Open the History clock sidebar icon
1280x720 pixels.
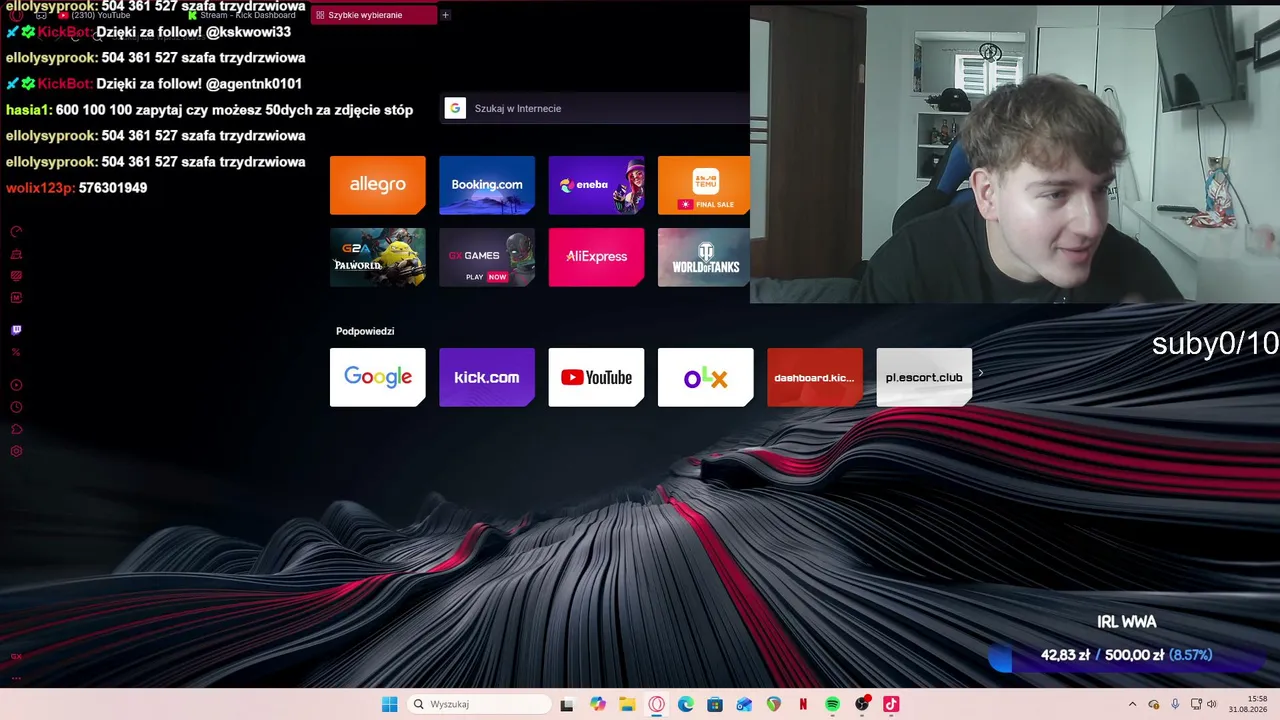(16, 407)
